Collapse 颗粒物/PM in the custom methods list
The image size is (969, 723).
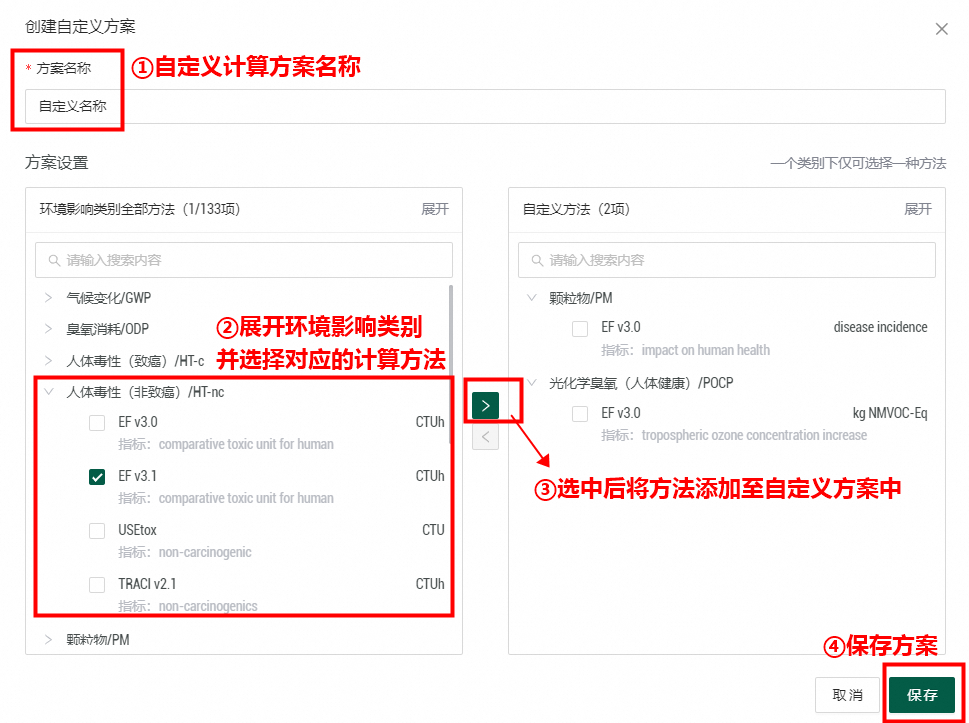pyautogui.click(x=531, y=298)
